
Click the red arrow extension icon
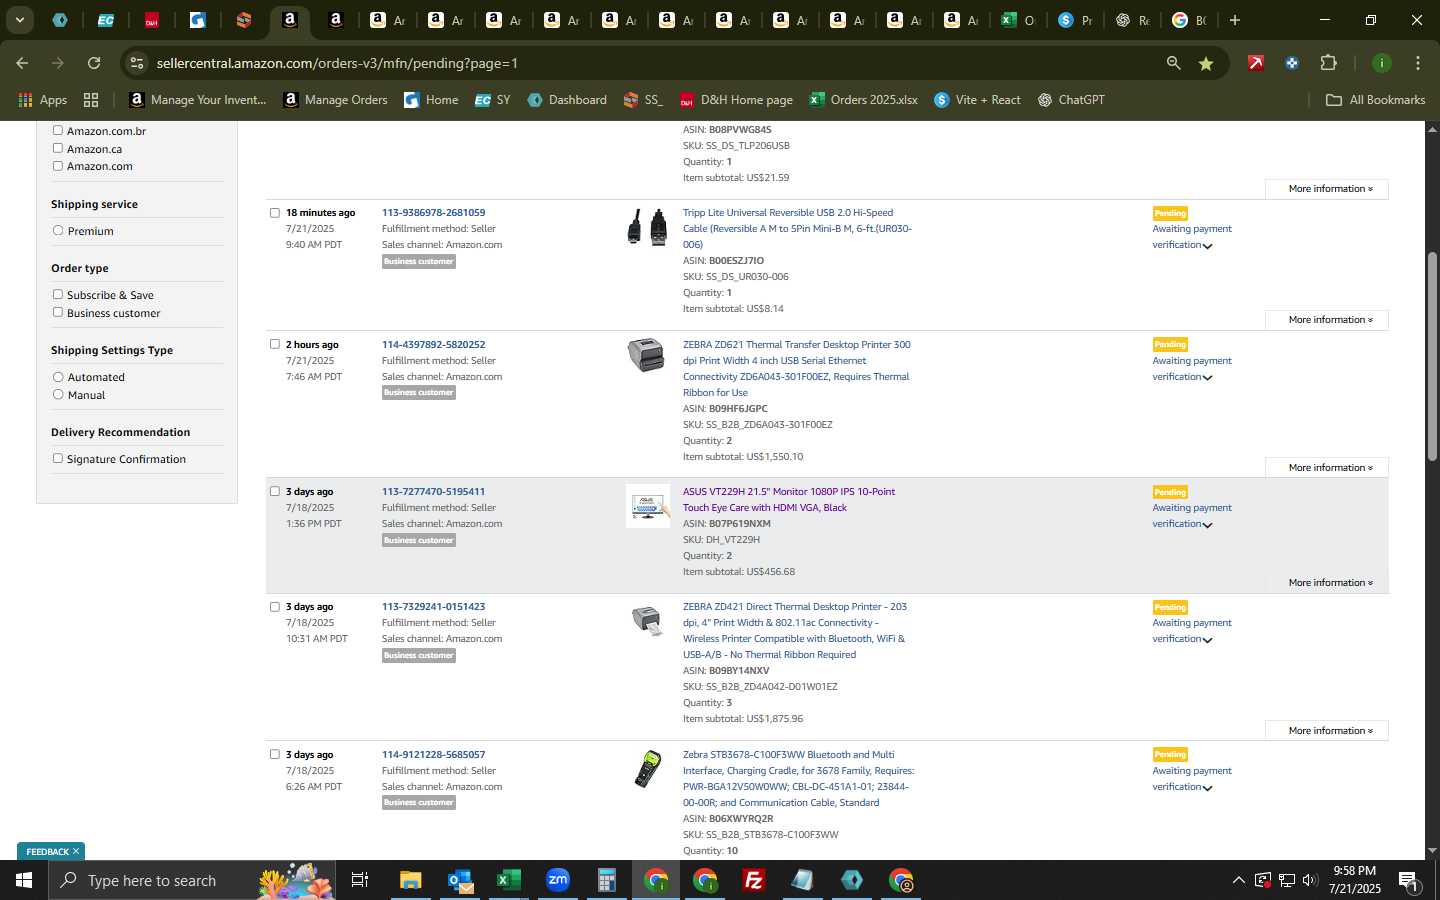pos(1255,63)
